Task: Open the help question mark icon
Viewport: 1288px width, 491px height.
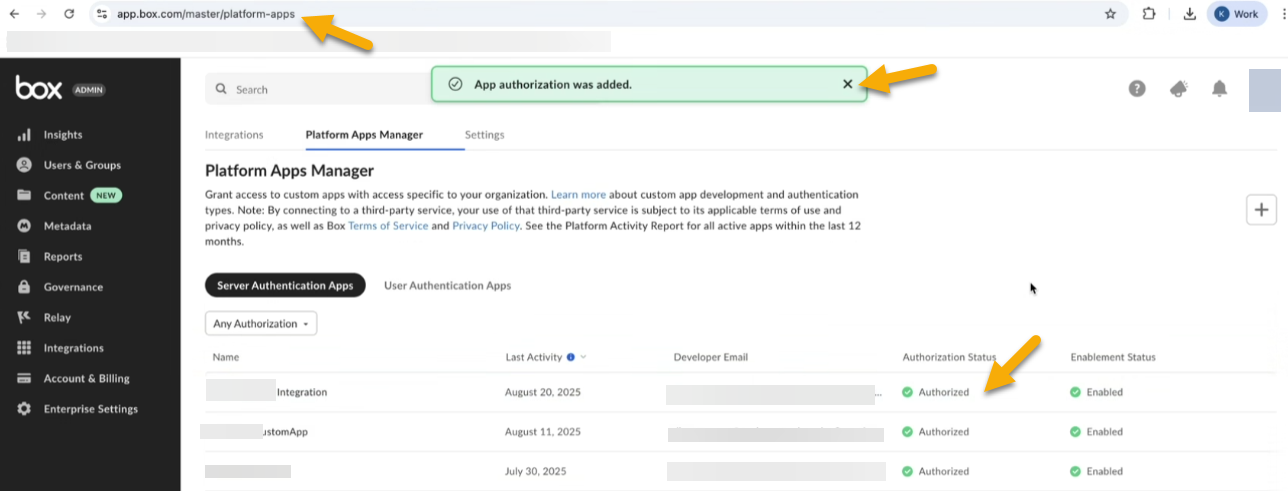Action: [x=1137, y=88]
